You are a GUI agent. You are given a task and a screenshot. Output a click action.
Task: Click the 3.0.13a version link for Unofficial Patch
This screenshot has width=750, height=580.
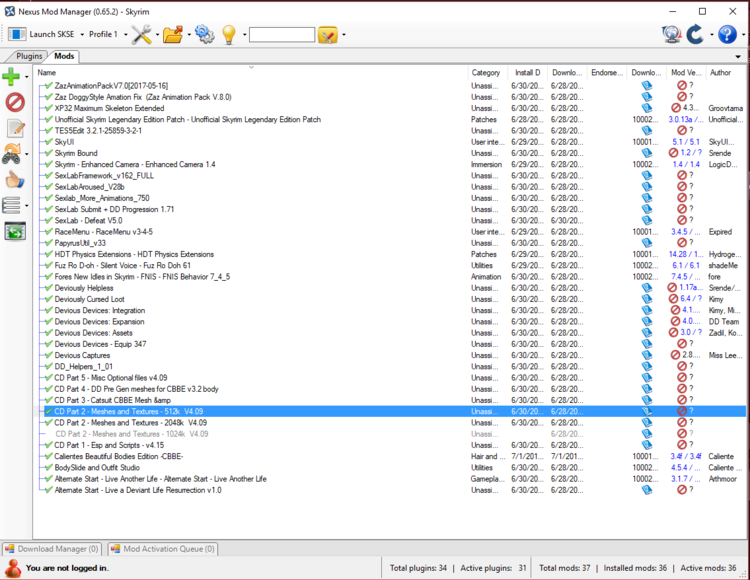pos(685,120)
